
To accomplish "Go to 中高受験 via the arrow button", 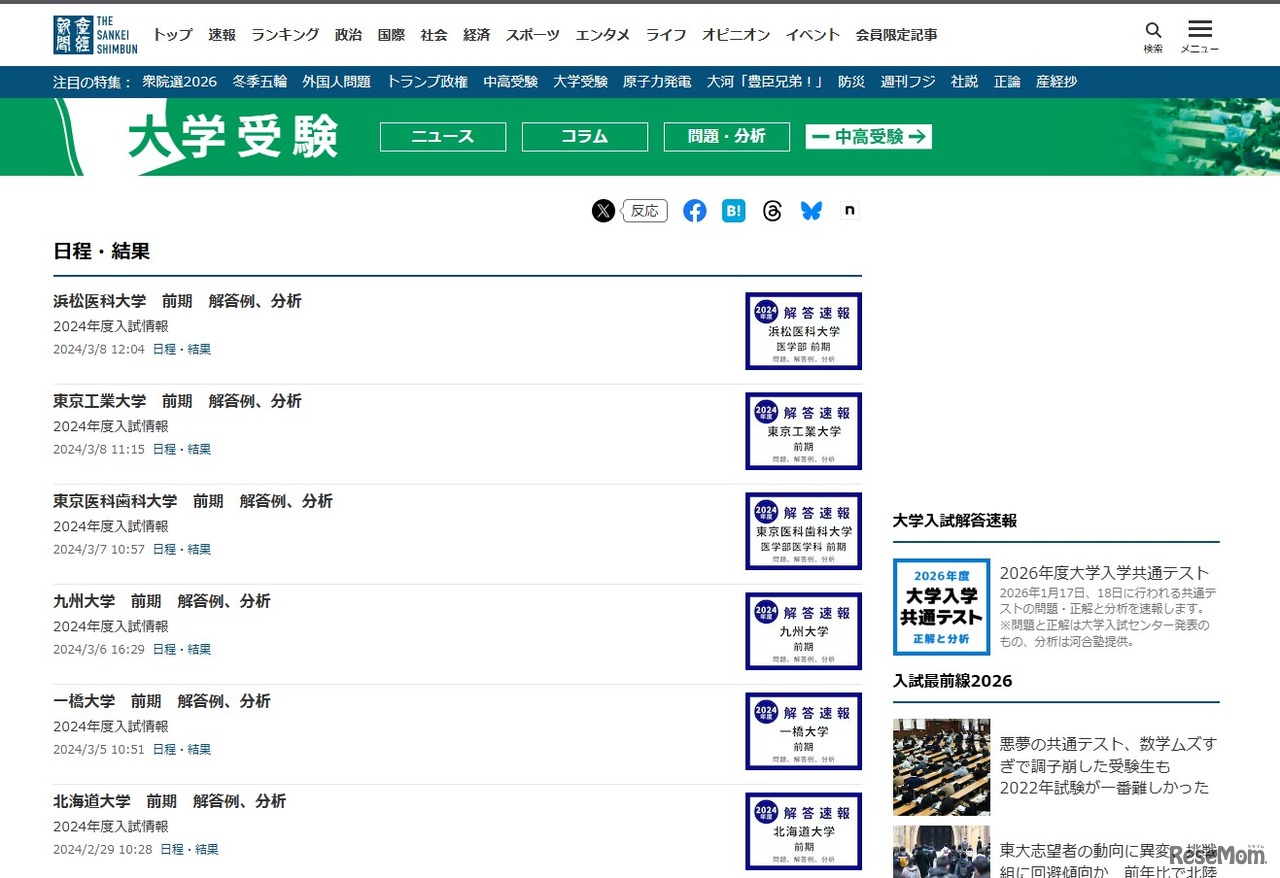I will (x=868, y=136).
